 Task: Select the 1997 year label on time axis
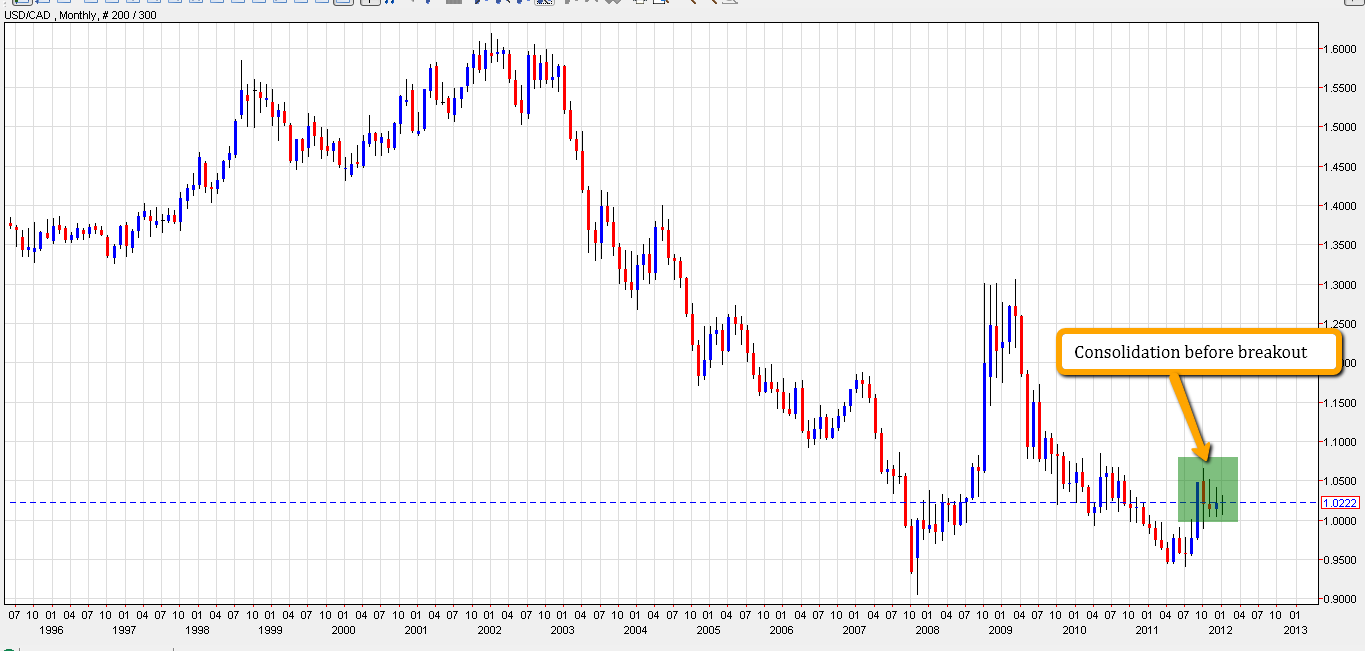pyautogui.click(x=123, y=631)
